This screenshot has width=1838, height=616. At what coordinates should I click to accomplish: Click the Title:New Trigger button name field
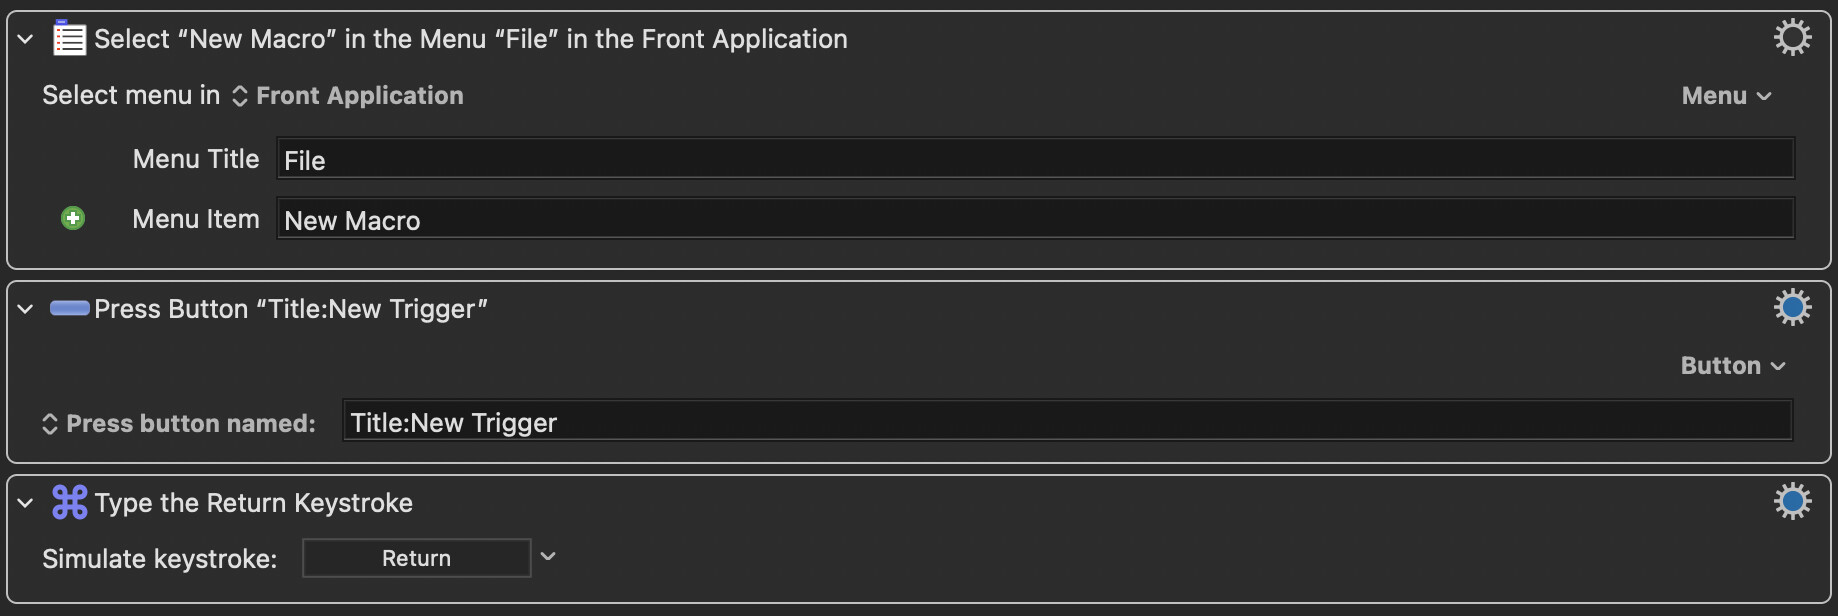[1066, 422]
